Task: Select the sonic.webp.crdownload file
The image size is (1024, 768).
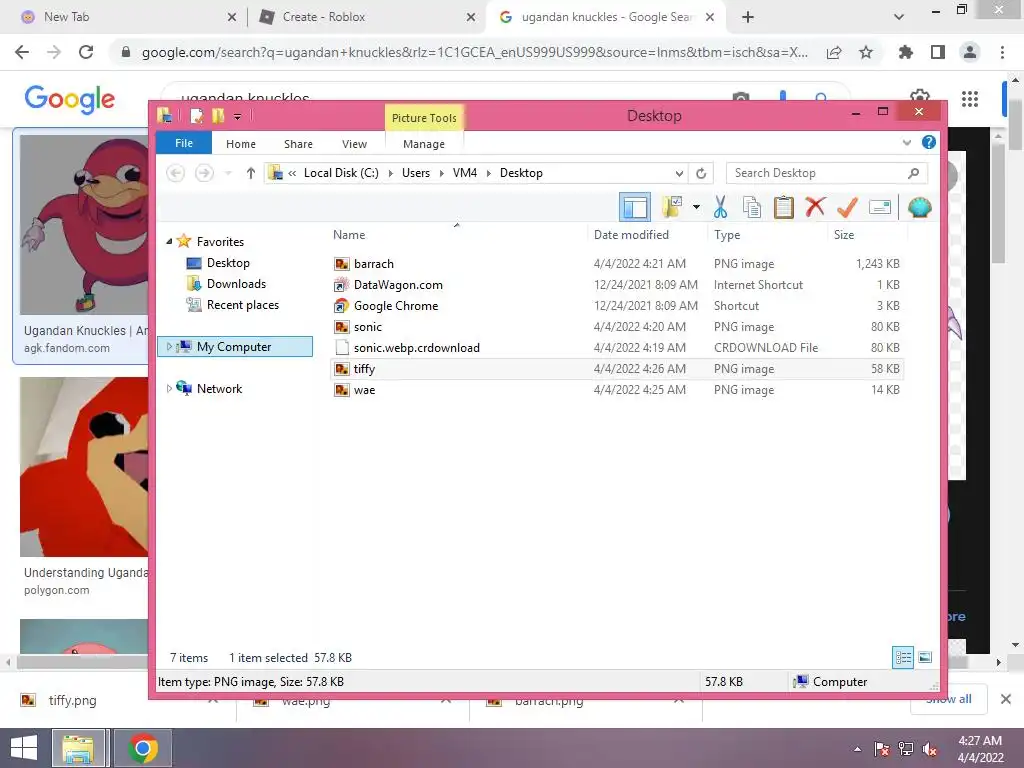Action: pyautogui.click(x=617, y=347)
